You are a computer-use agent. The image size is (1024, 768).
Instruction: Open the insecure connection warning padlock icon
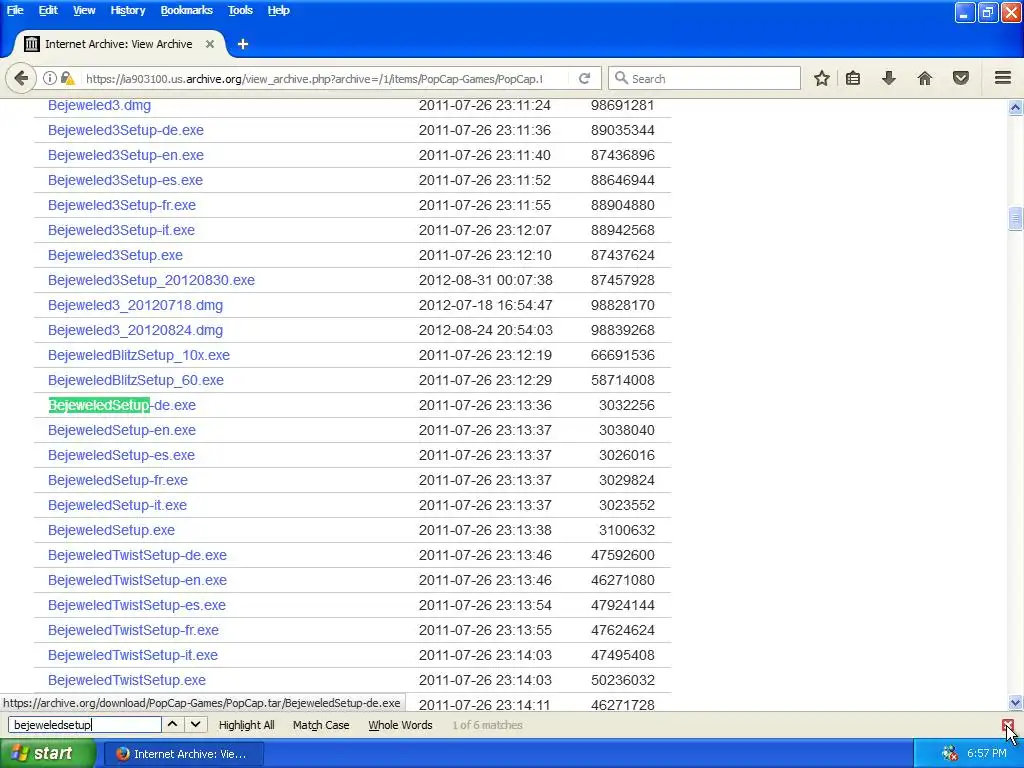click(x=67, y=78)
